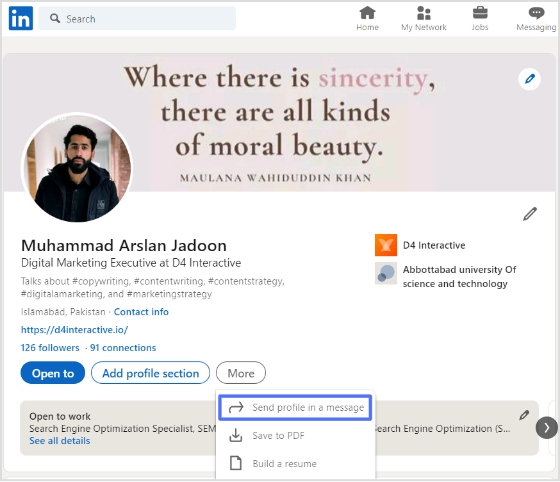Open the Contact info link
Image resolution: width=560 pixels, height=482 pixels.
pos(141,312)
